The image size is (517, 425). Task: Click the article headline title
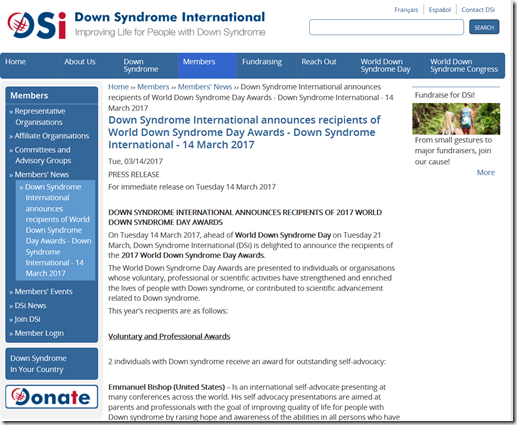coord(244,132)
